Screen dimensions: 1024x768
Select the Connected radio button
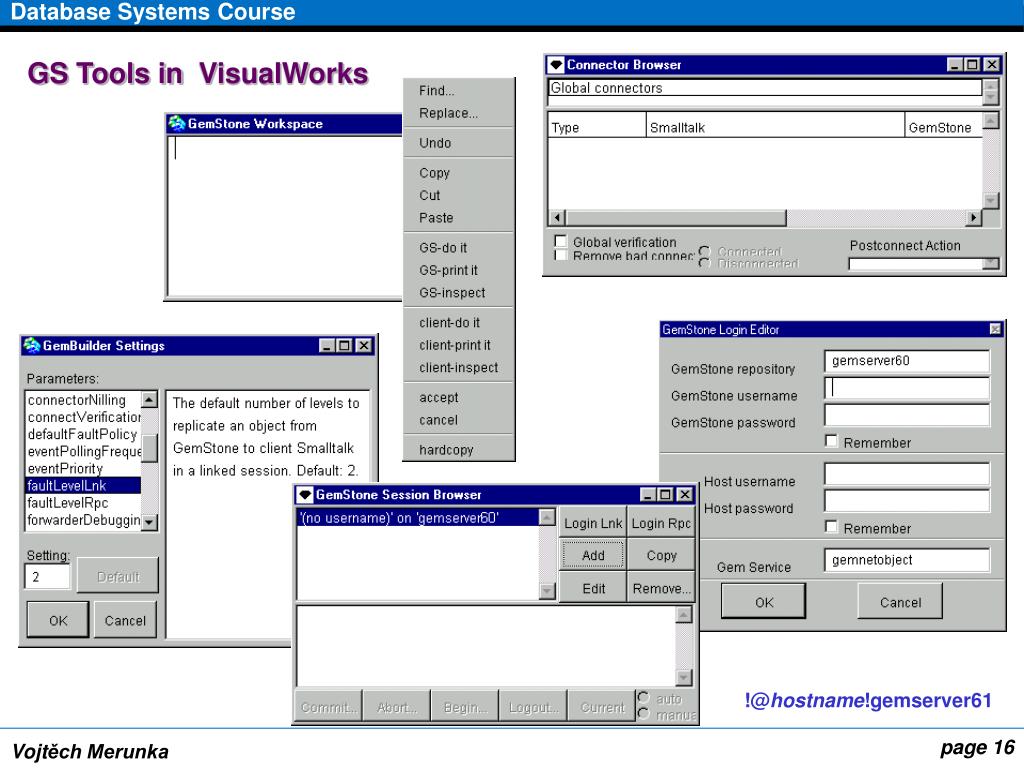pos(704,251)
